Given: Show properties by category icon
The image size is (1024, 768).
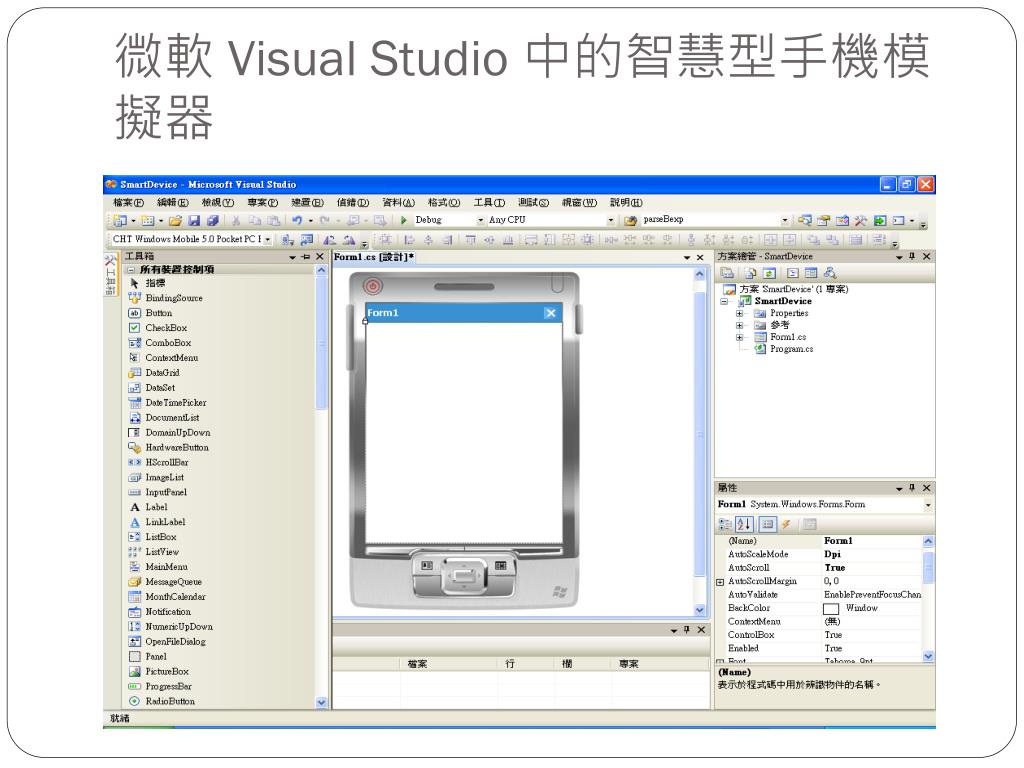Looking at the screenshot, I should point(725,524).
